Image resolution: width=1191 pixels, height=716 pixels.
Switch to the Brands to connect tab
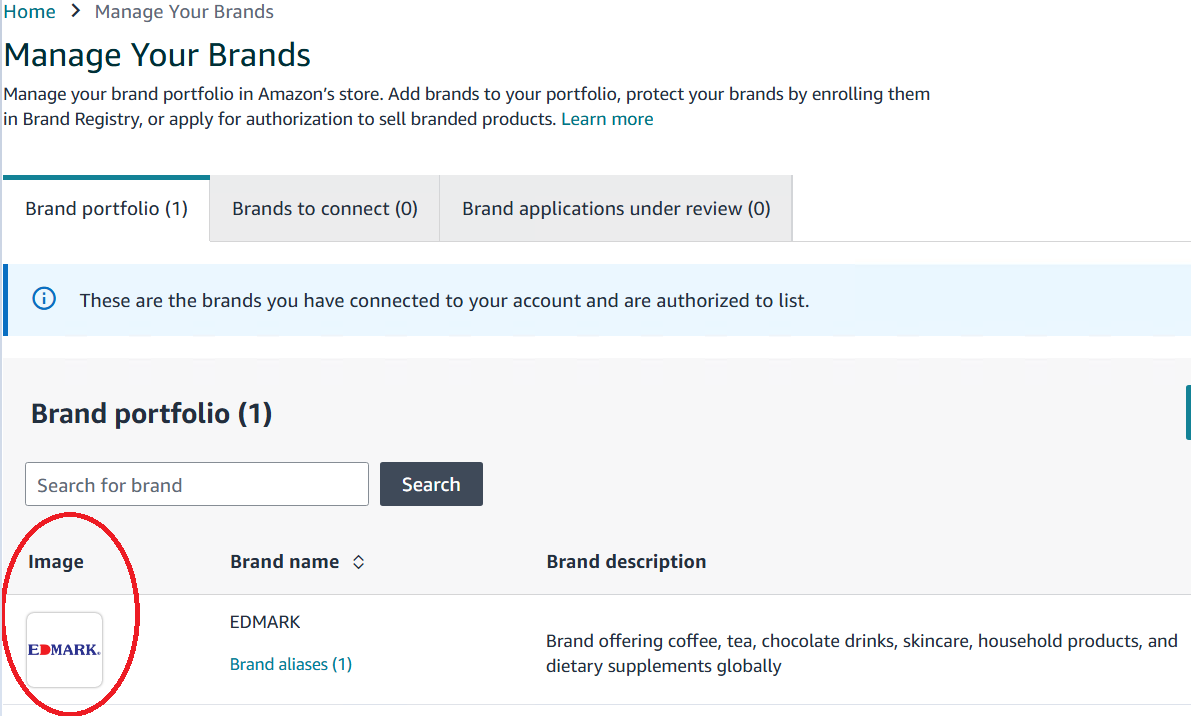[325, 209]
